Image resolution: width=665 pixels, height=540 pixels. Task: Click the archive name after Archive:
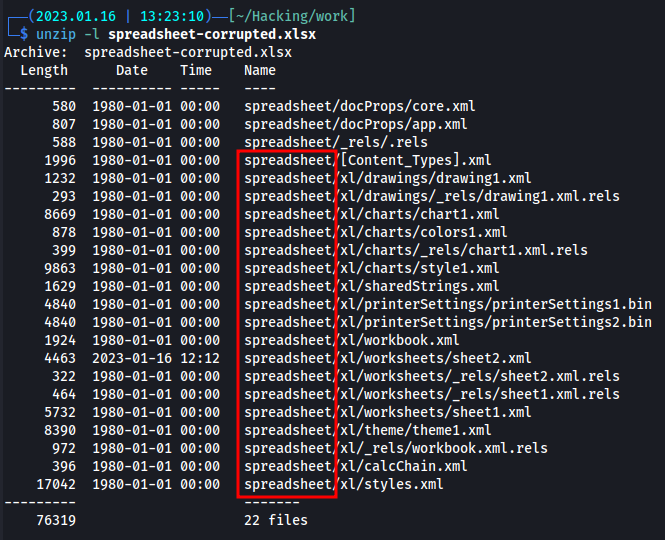[x=188, y=53]
